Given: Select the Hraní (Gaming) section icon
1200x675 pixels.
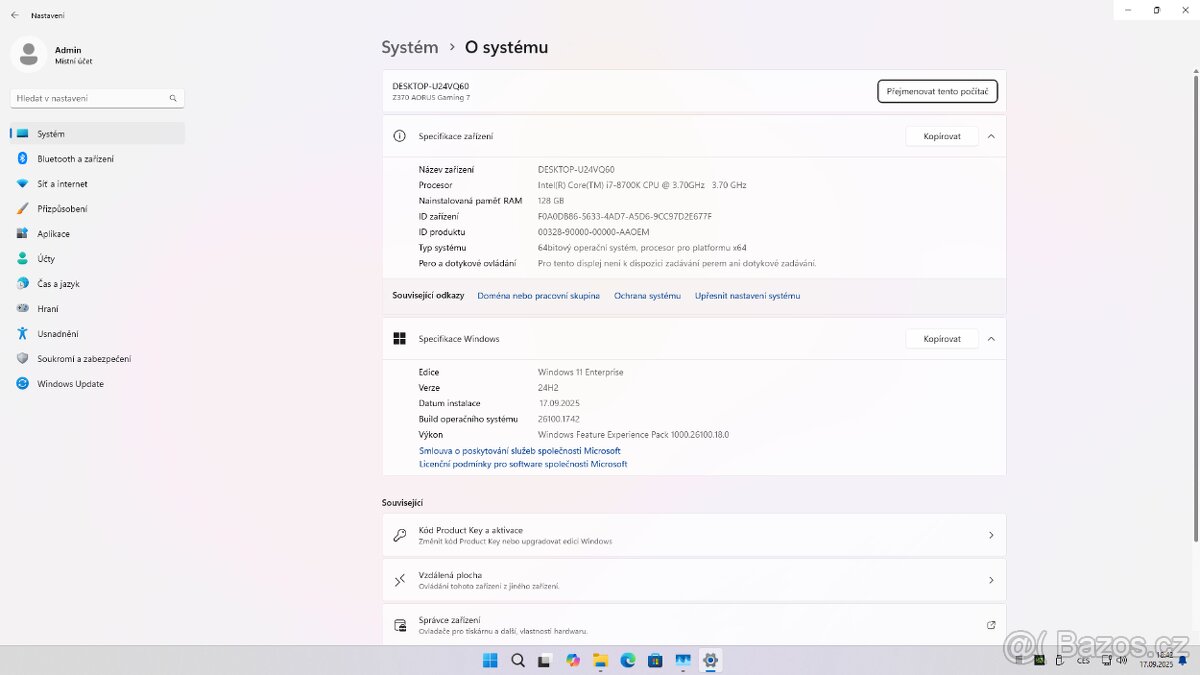Looking at the screenshot, I should click(x=22, y=308).
